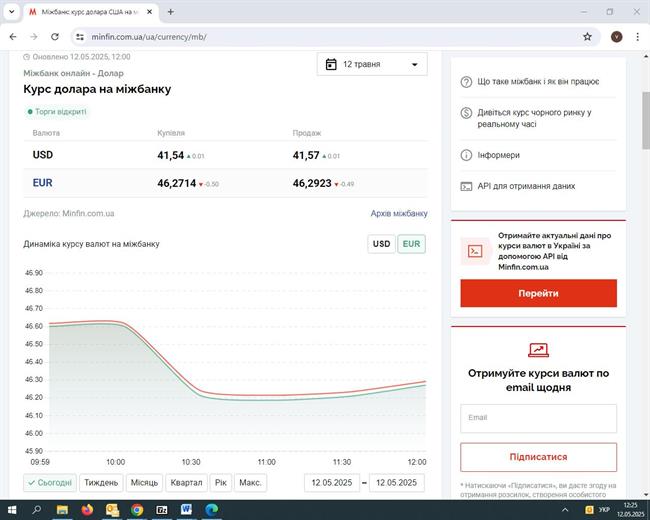Open Outlook from taskbar
The height and width of the screenshot is (520, 650).
pos(112,510)
